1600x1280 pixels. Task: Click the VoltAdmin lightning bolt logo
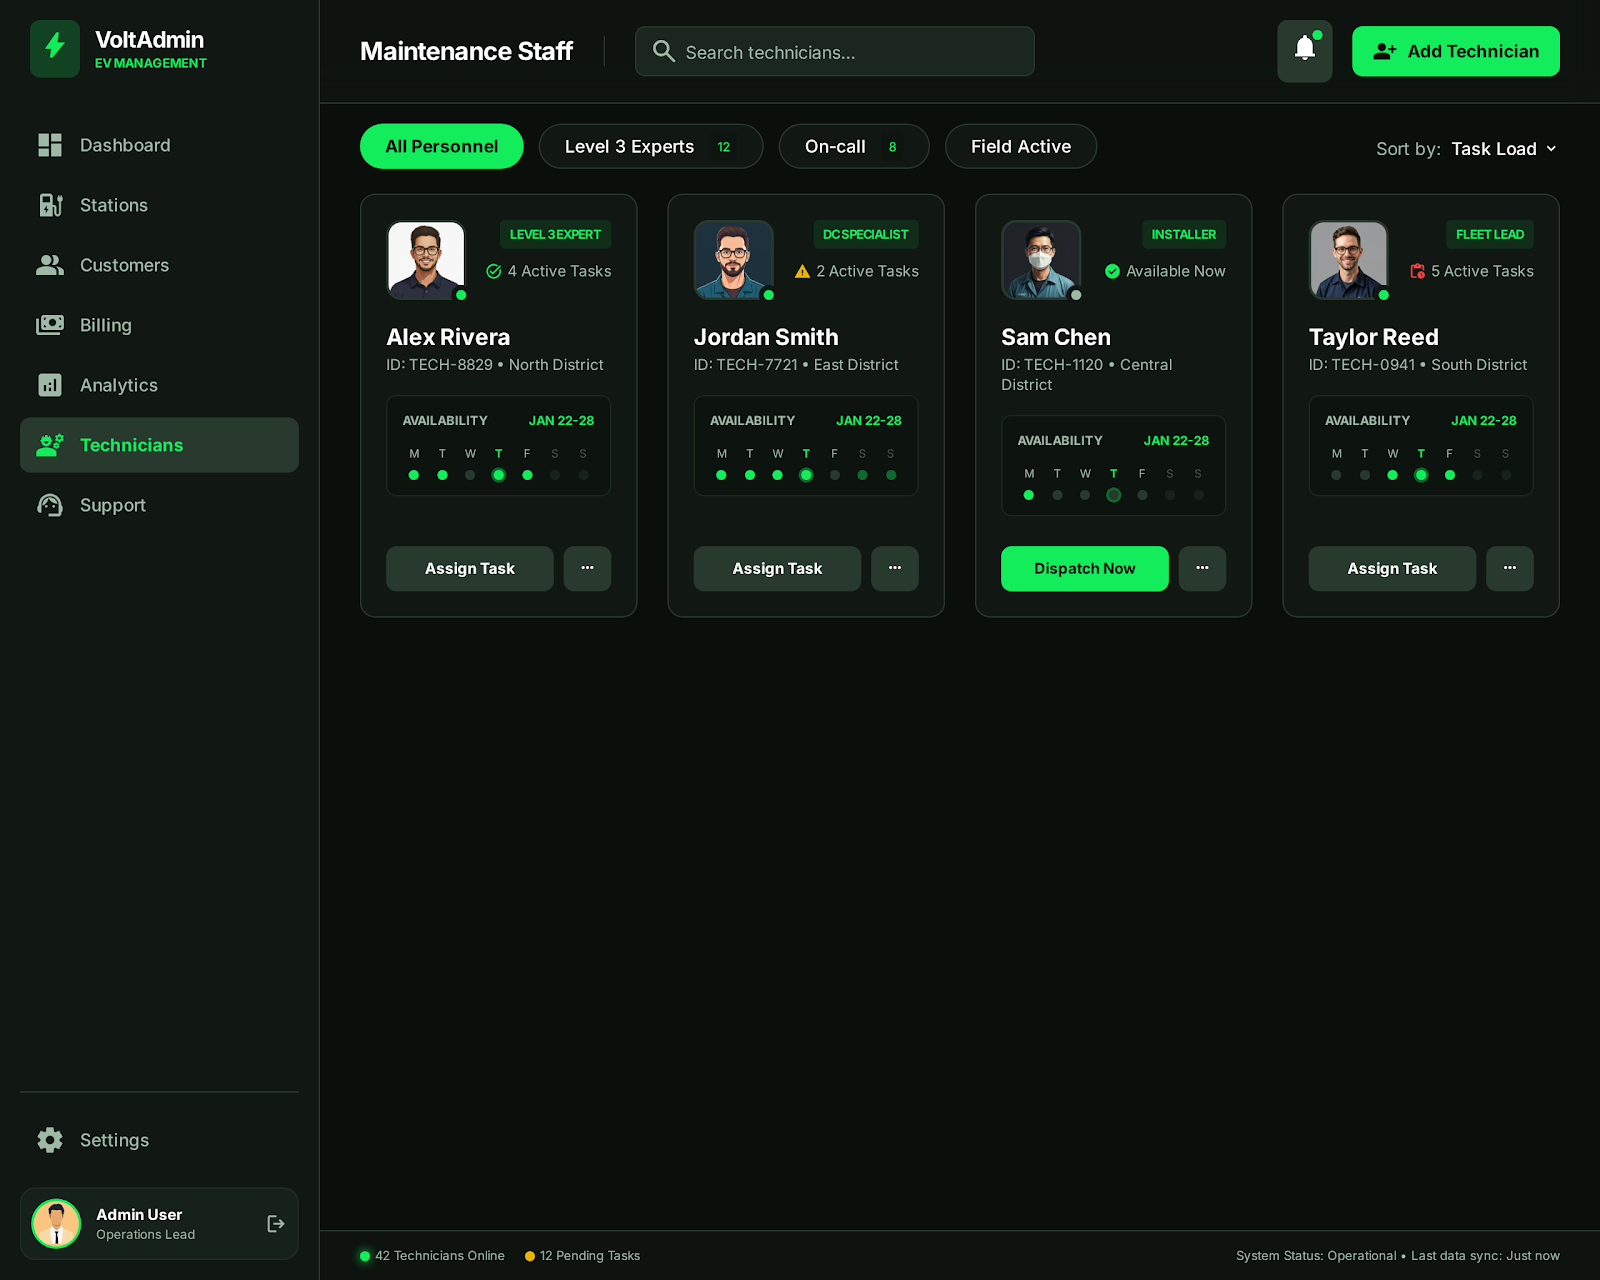[55, 49]
